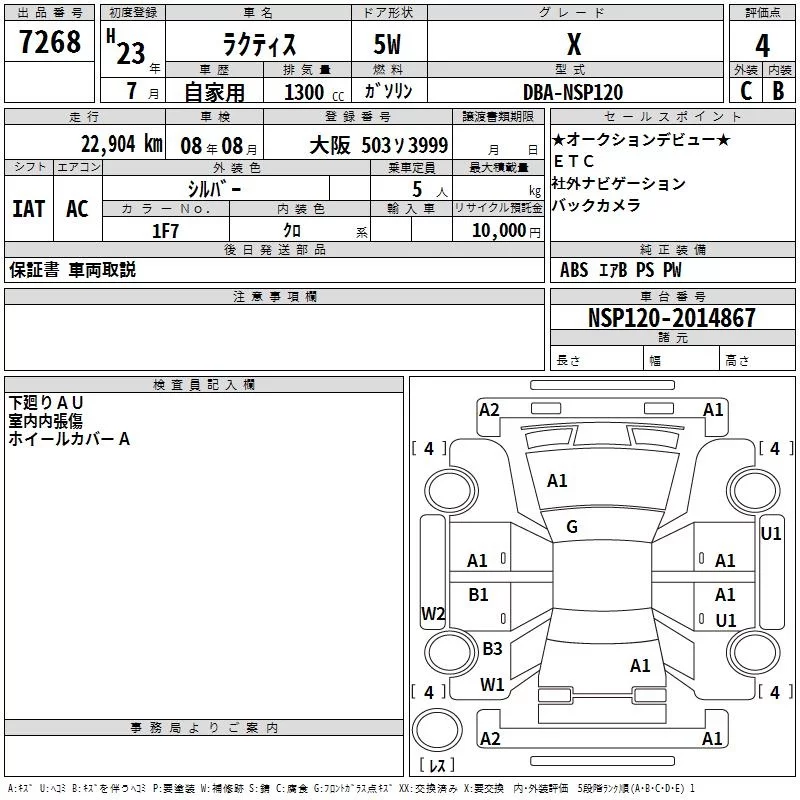Click the fuel type ガソリン
Screen dimensions: 800x800
[388, 91]
